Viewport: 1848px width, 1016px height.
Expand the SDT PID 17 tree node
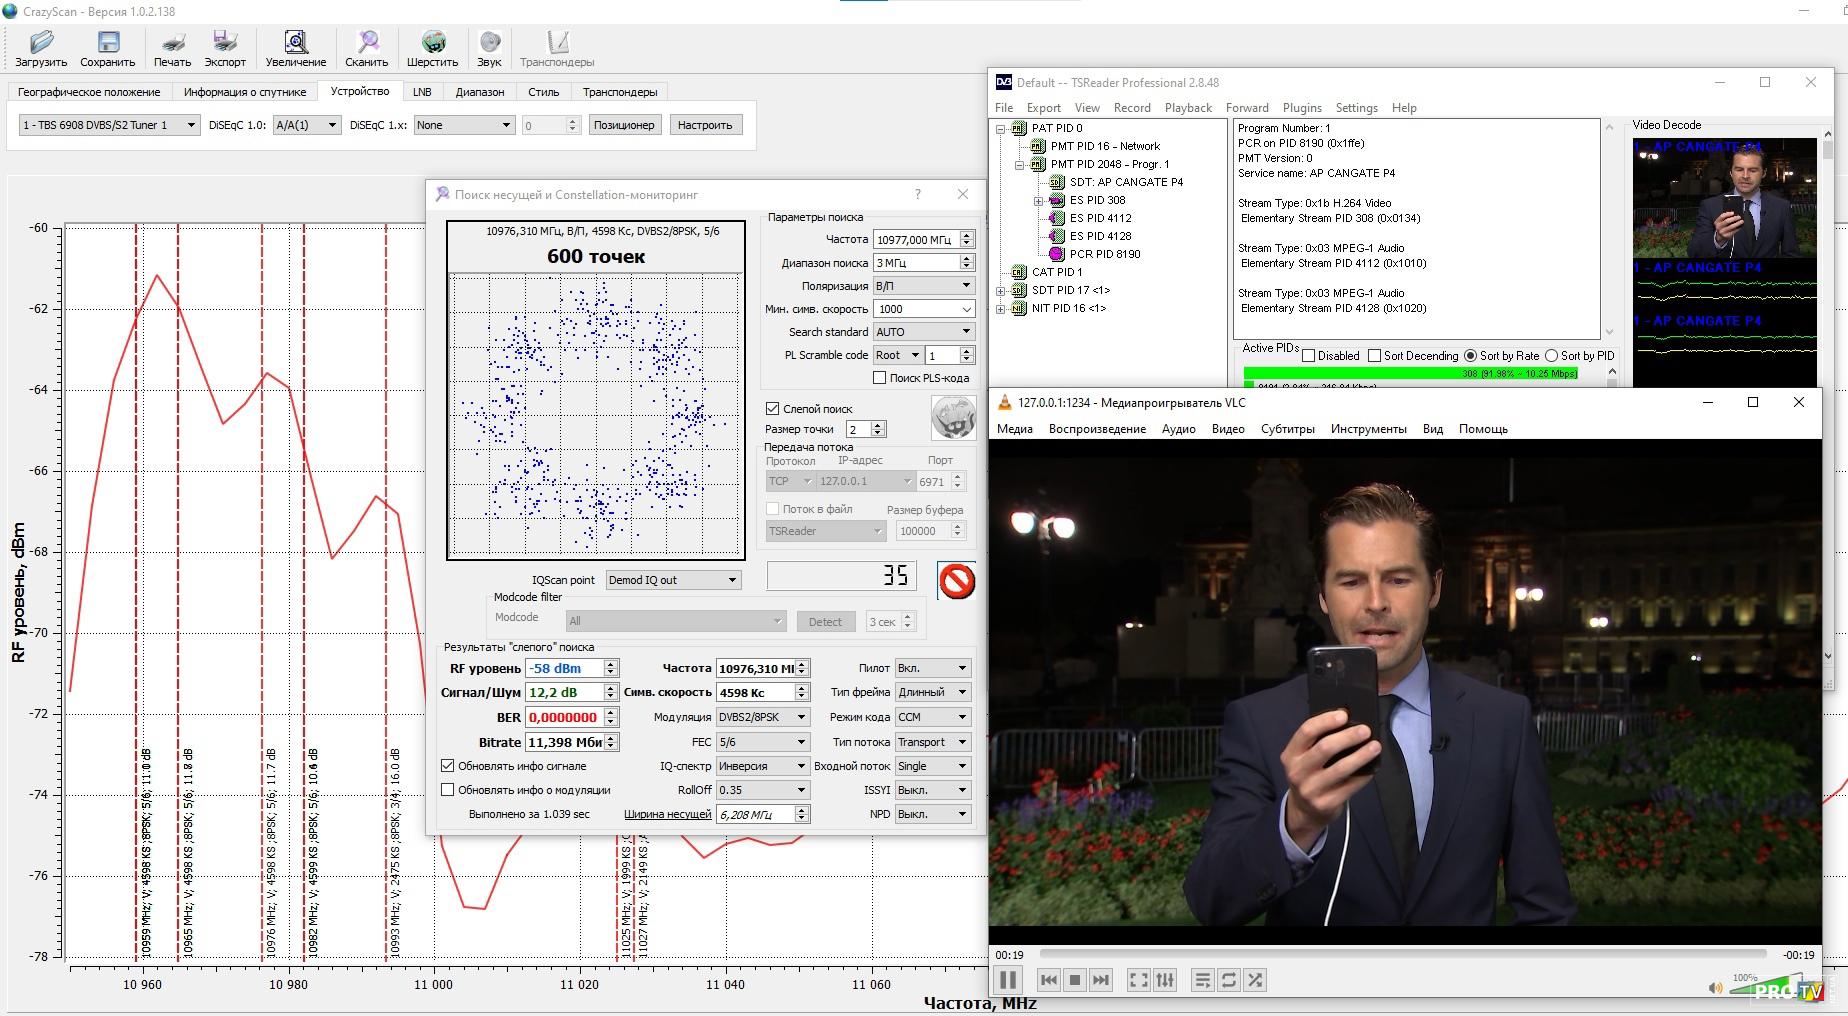point(1000,290)
